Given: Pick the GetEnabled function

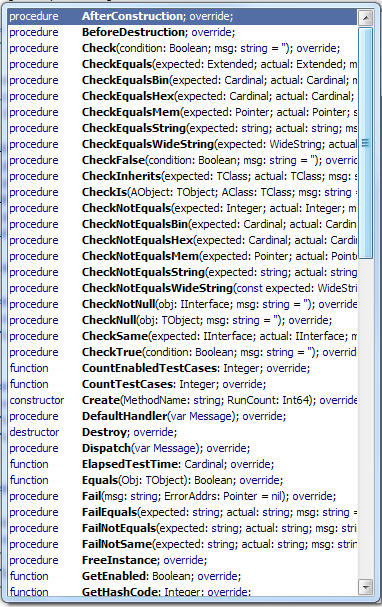Looking at the screenshot, I should click(182, 576).
